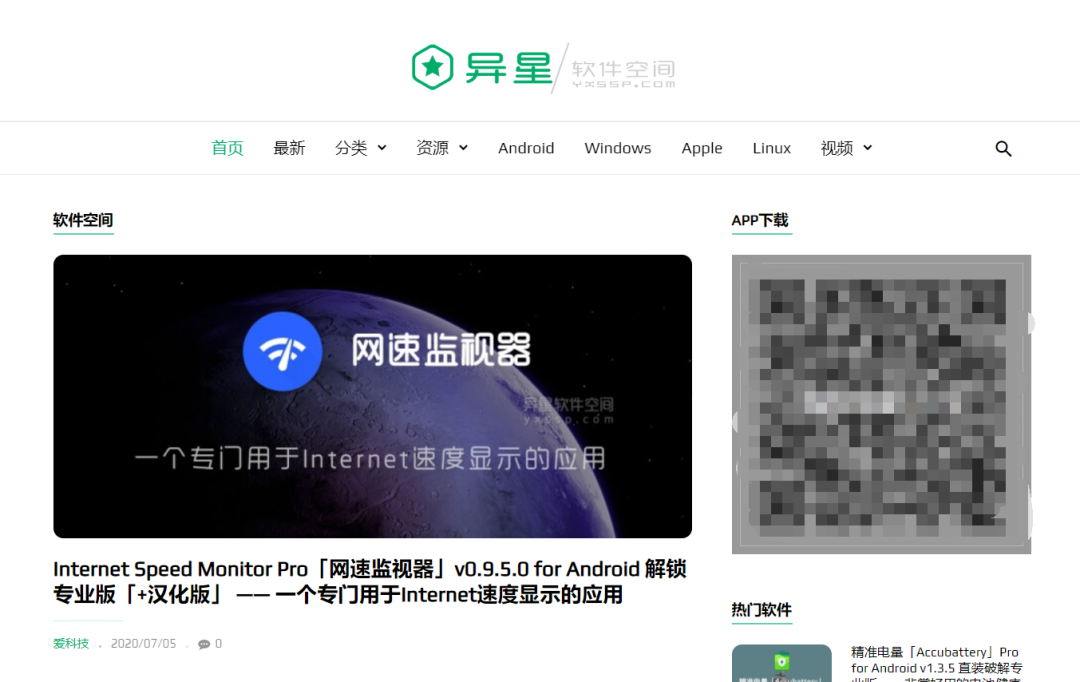Screen dimensions: 1080x682
Task: Click the comment bubble icon under the article
Action: (204, 644)
